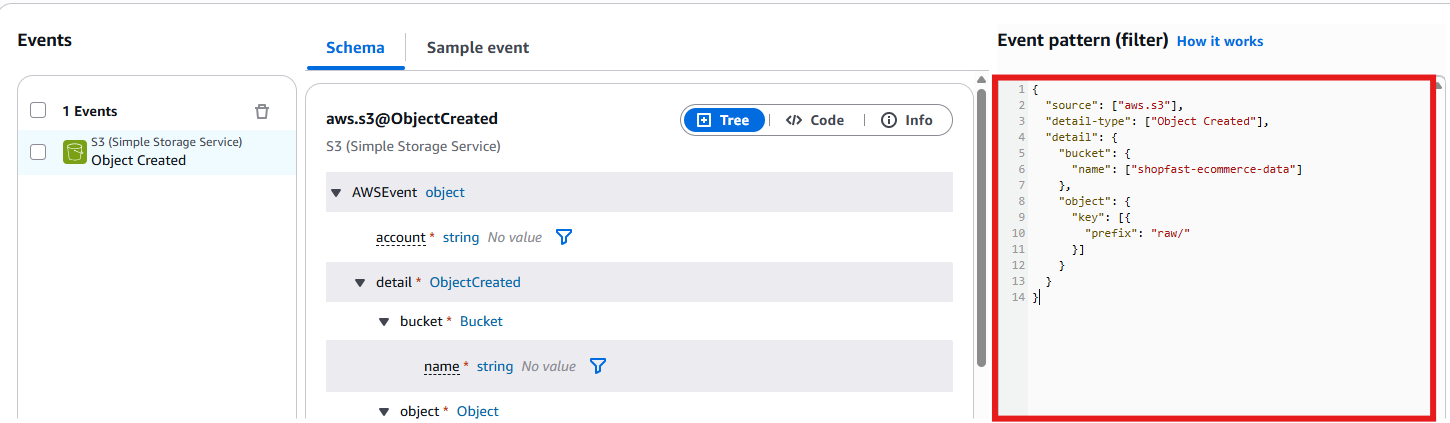1450x423 pixels.
Task: Switch to the Sample event tab
Action: tap(478, 48)
